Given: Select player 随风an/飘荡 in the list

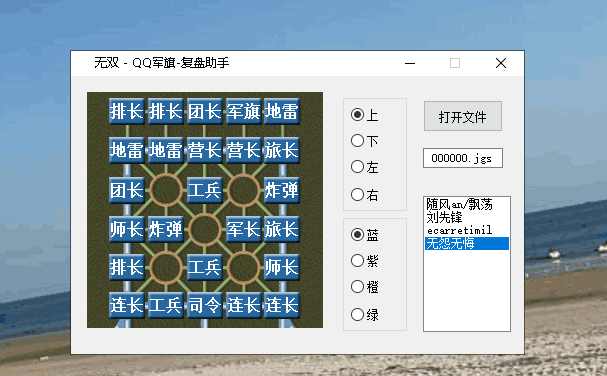Looking at the screenshot, I should (467, 204).
